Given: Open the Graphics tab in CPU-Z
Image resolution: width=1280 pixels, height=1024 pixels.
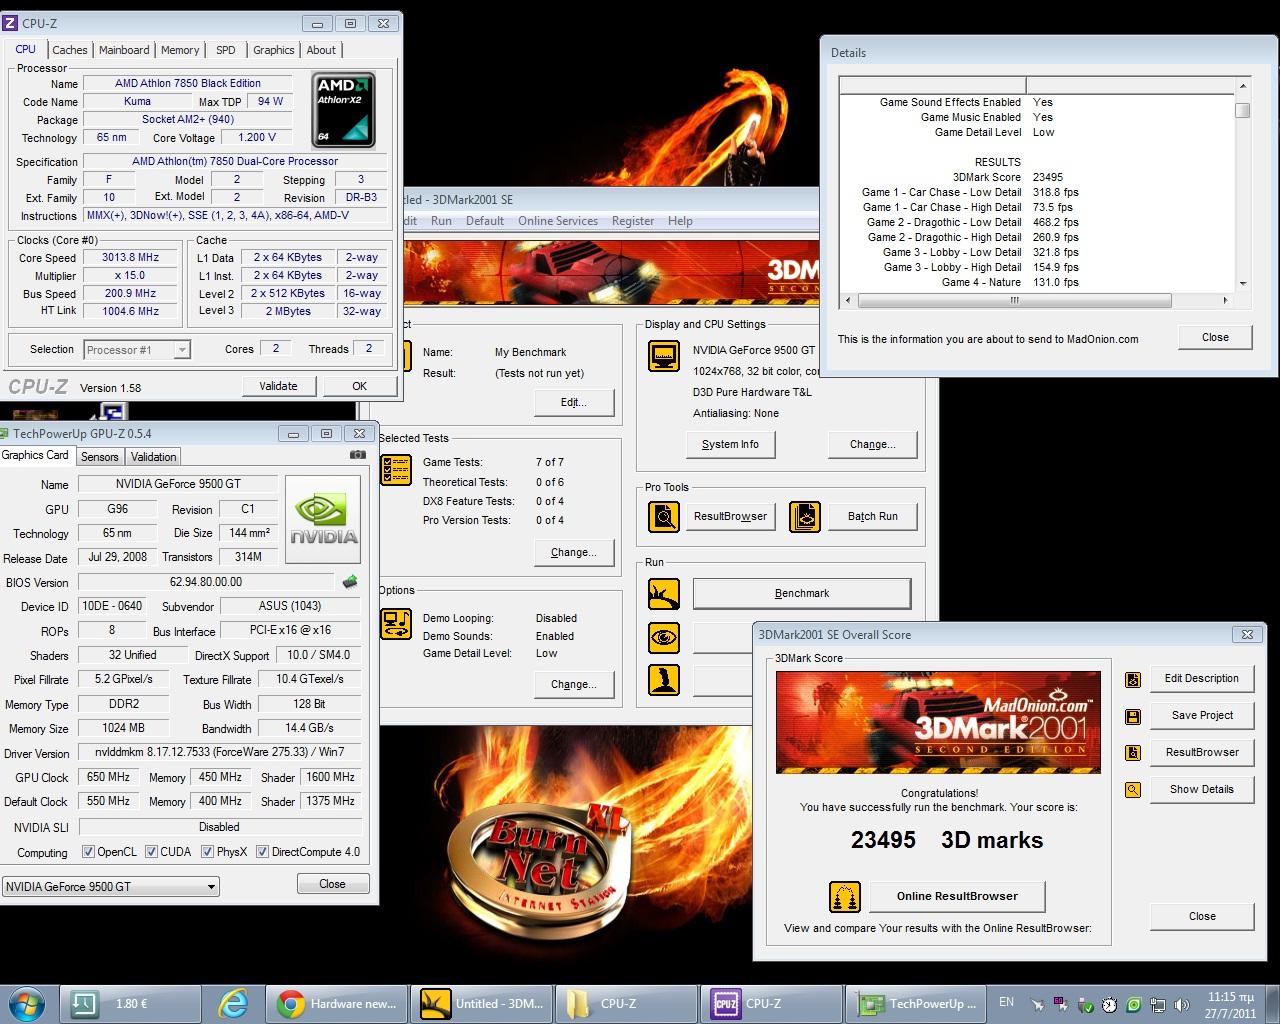Looking at the screenshot, I should [x=274, y=50].
